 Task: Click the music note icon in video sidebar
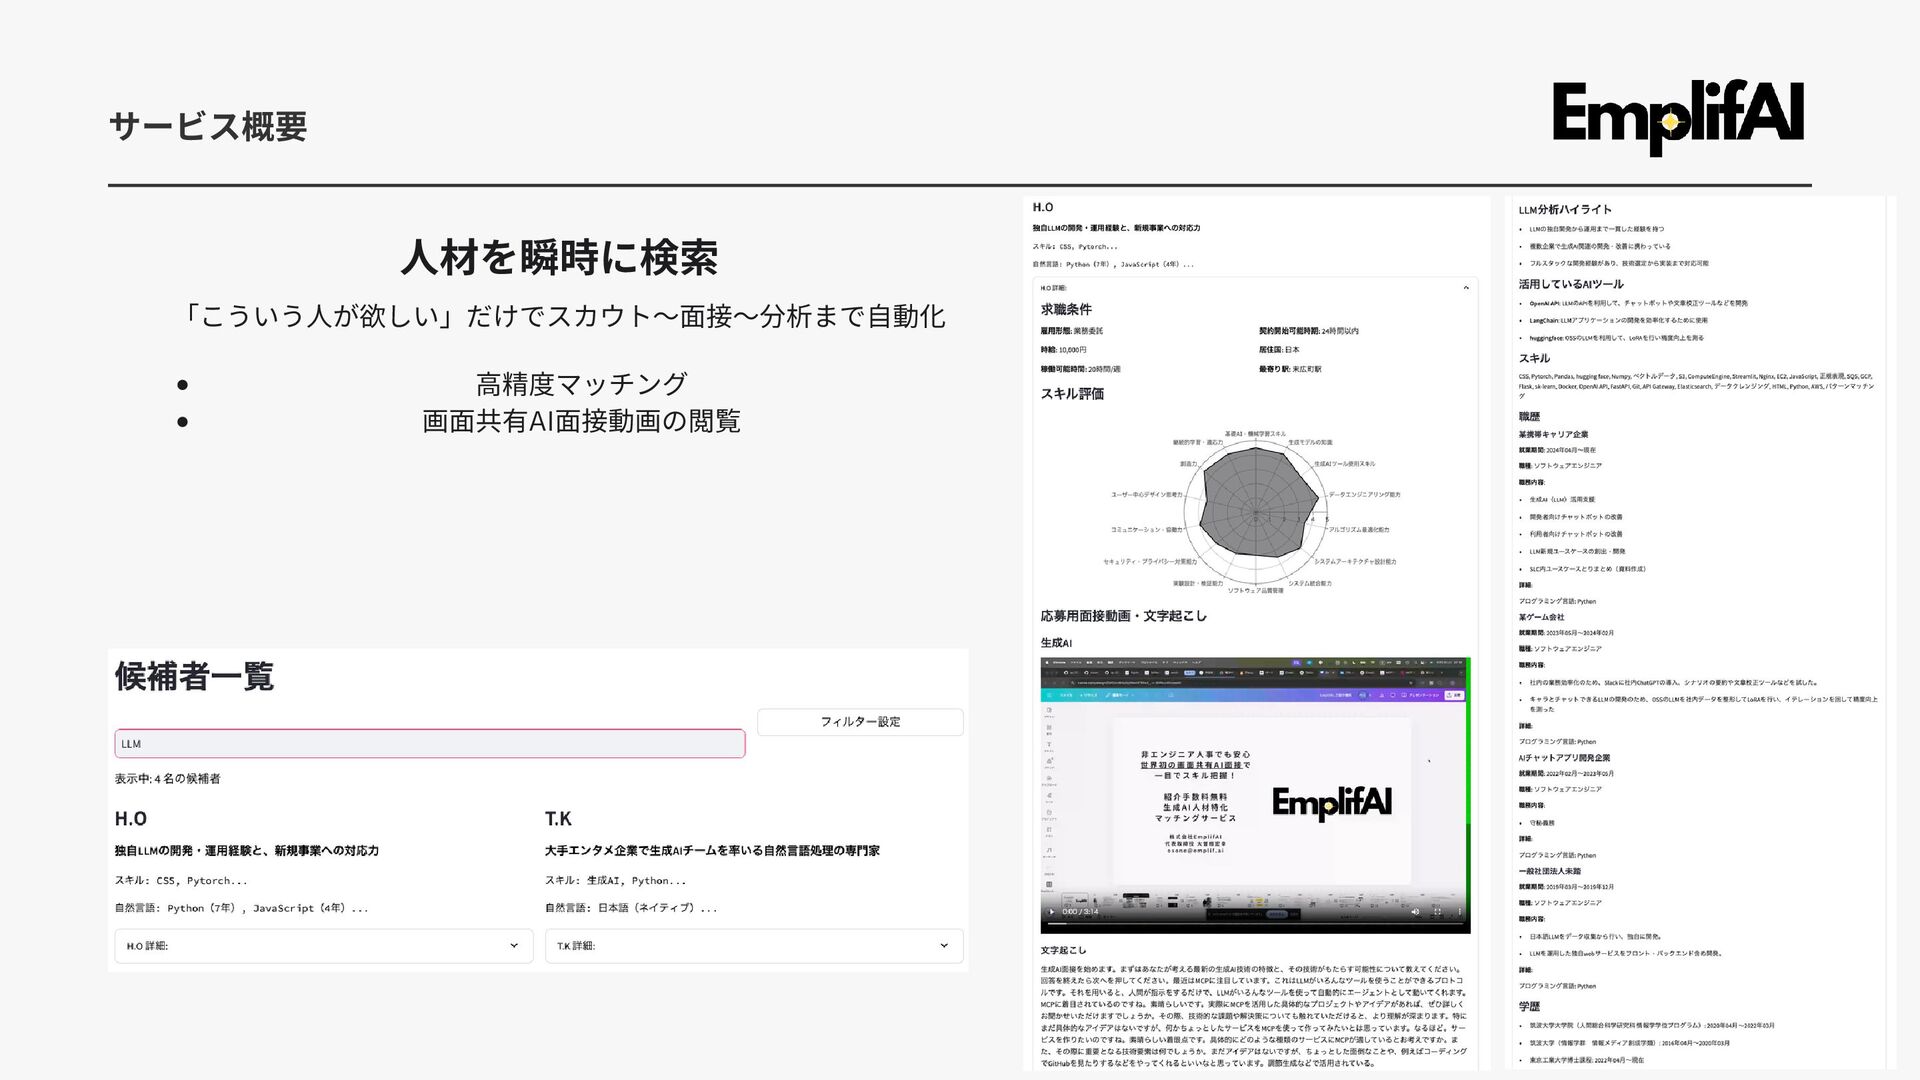1049,850
